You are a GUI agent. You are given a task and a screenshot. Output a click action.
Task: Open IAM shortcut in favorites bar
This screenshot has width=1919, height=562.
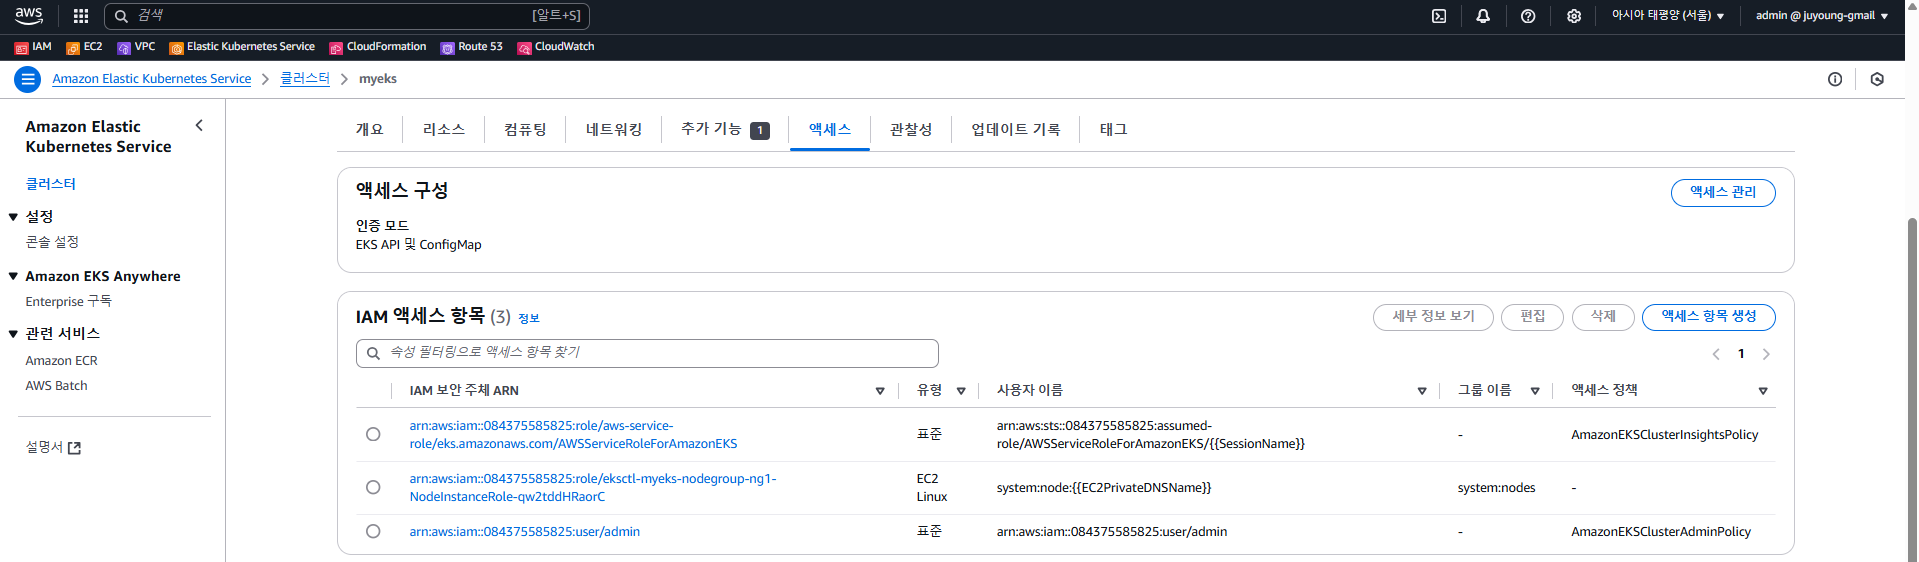(33, 47)
